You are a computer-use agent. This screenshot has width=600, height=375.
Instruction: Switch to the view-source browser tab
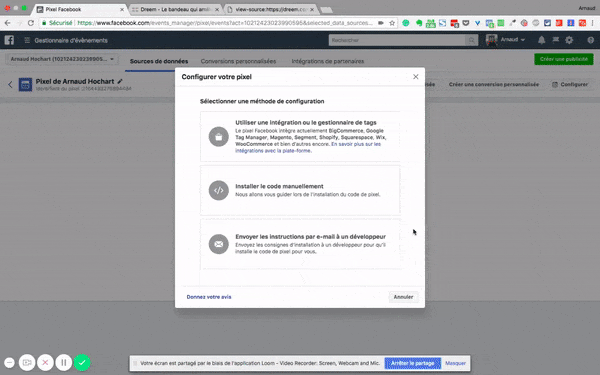(x=271, y=9)
